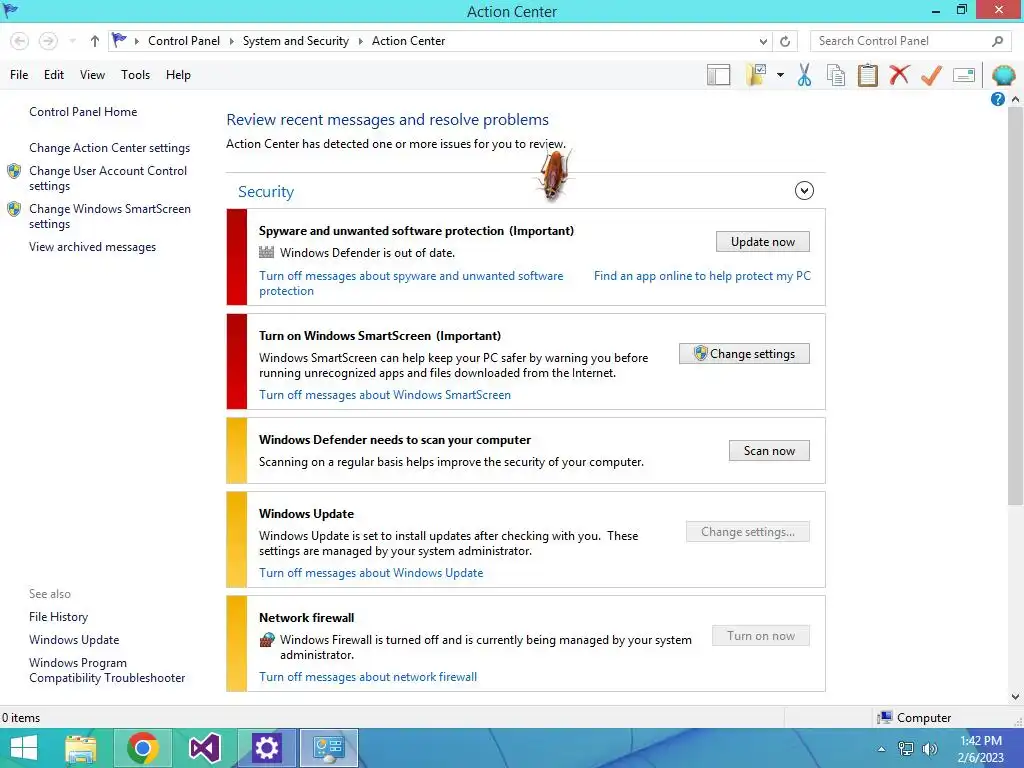Screen dimensions: 1024x768
Task: Open Turn off messages about Windows SmartScreen link
Action: (x=385, y=394)
